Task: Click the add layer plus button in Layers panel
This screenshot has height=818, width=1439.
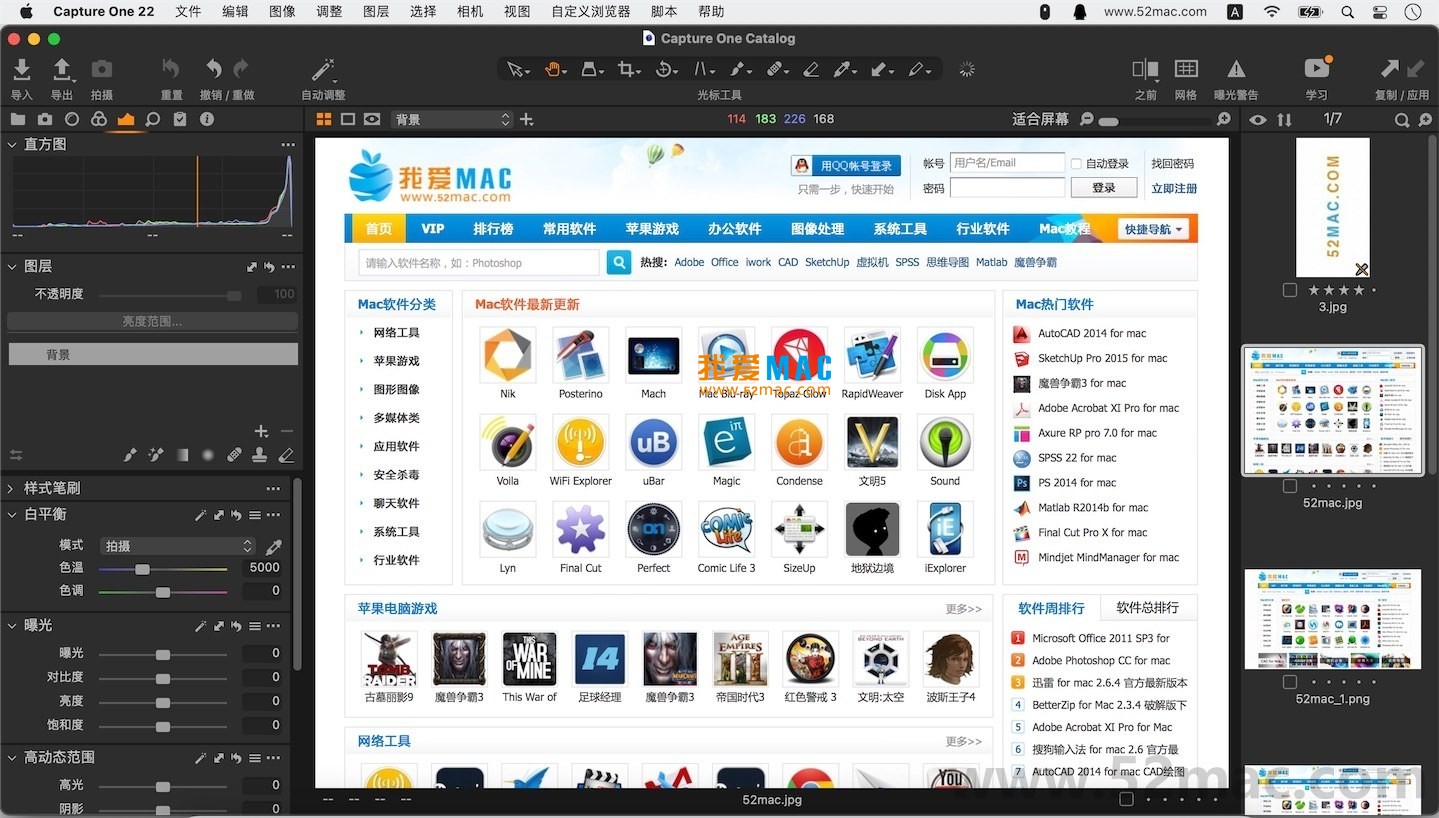Action: pyautogui.click(x=261, y=431)
